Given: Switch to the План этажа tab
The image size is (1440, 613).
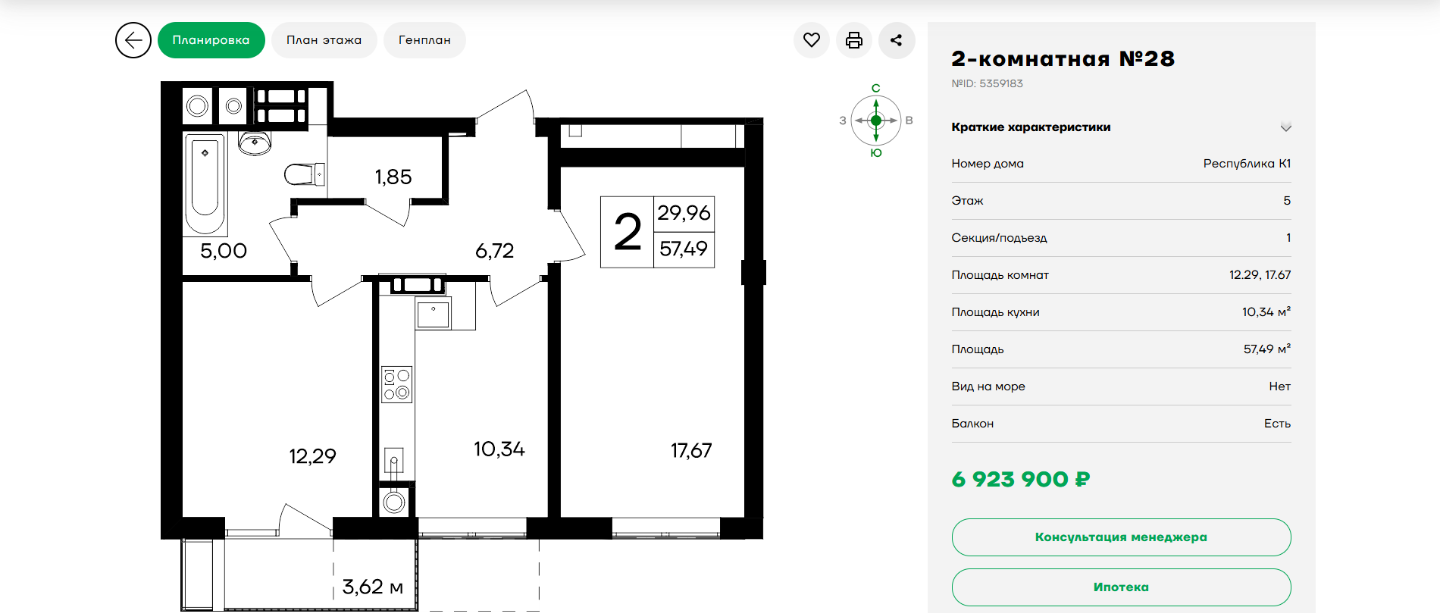Looking at the screenshot, I should [324, 41].
